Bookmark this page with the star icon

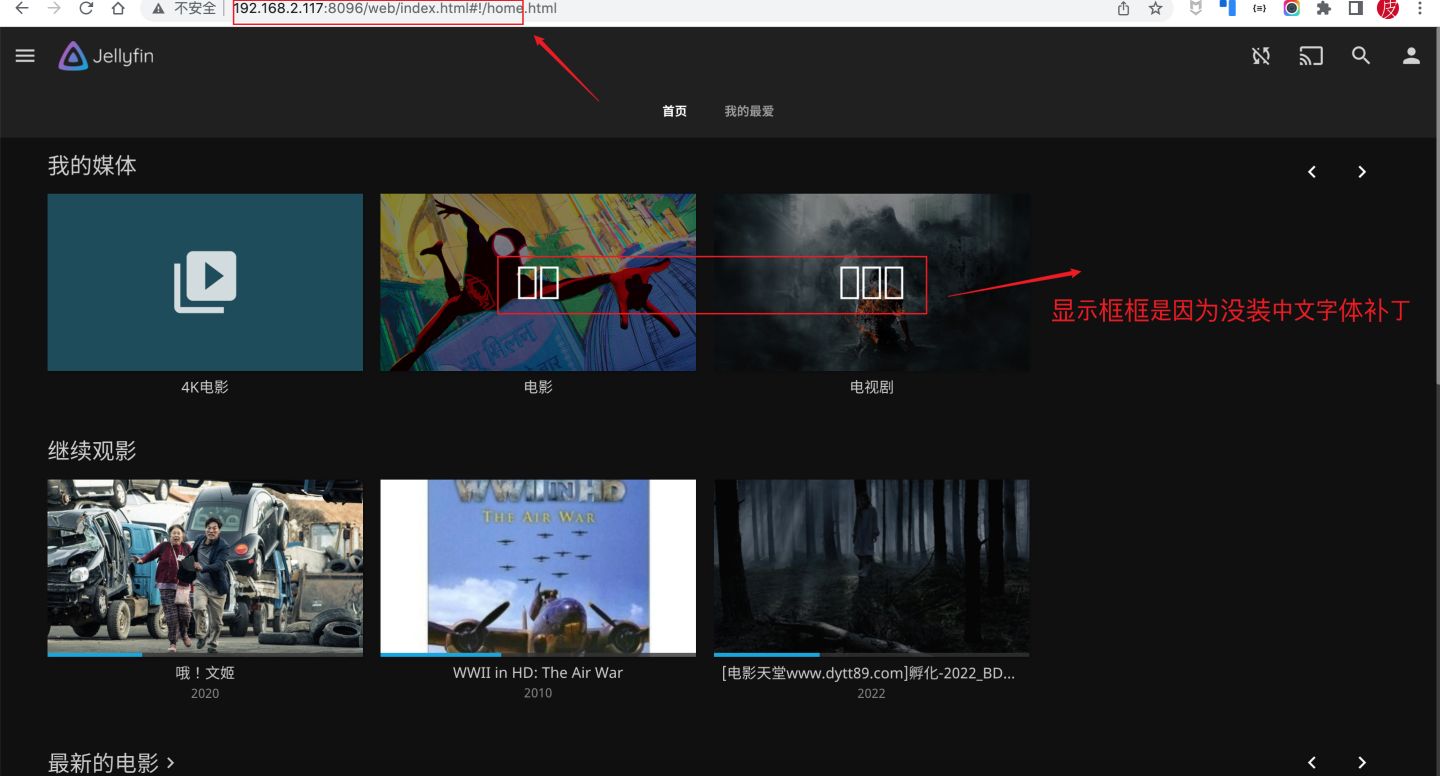click(1156, 8)
